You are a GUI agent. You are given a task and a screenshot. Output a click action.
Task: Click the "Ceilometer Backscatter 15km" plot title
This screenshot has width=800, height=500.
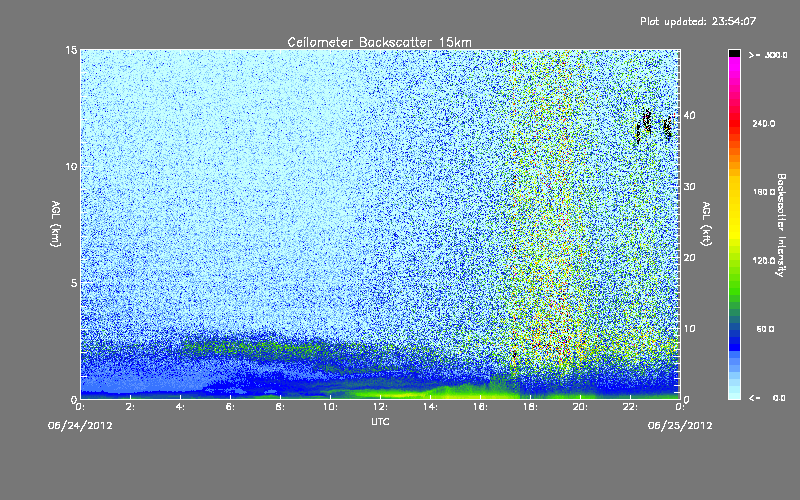(x=379, y=42)
